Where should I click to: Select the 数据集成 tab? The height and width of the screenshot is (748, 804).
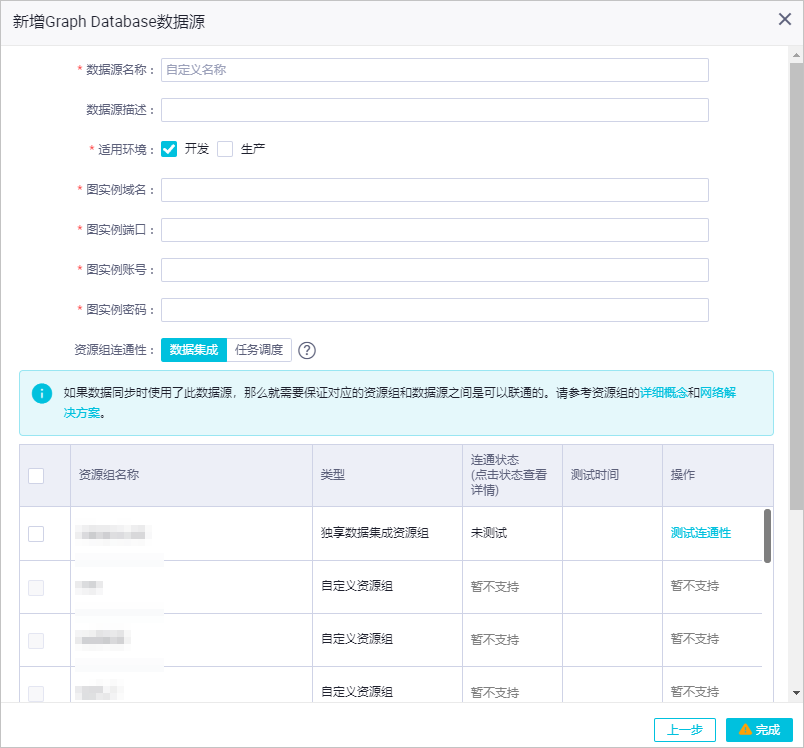click(x=194, y=350)
